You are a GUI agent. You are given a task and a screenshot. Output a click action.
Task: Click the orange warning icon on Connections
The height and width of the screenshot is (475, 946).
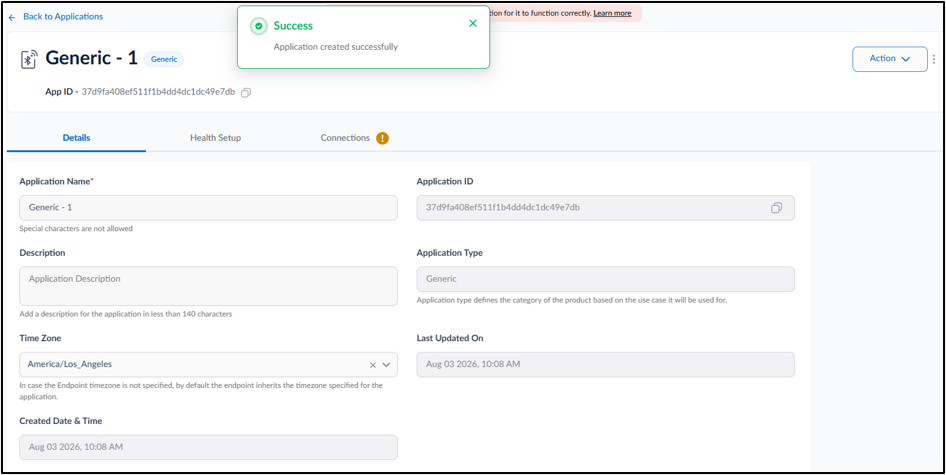(x=382, y=138)
